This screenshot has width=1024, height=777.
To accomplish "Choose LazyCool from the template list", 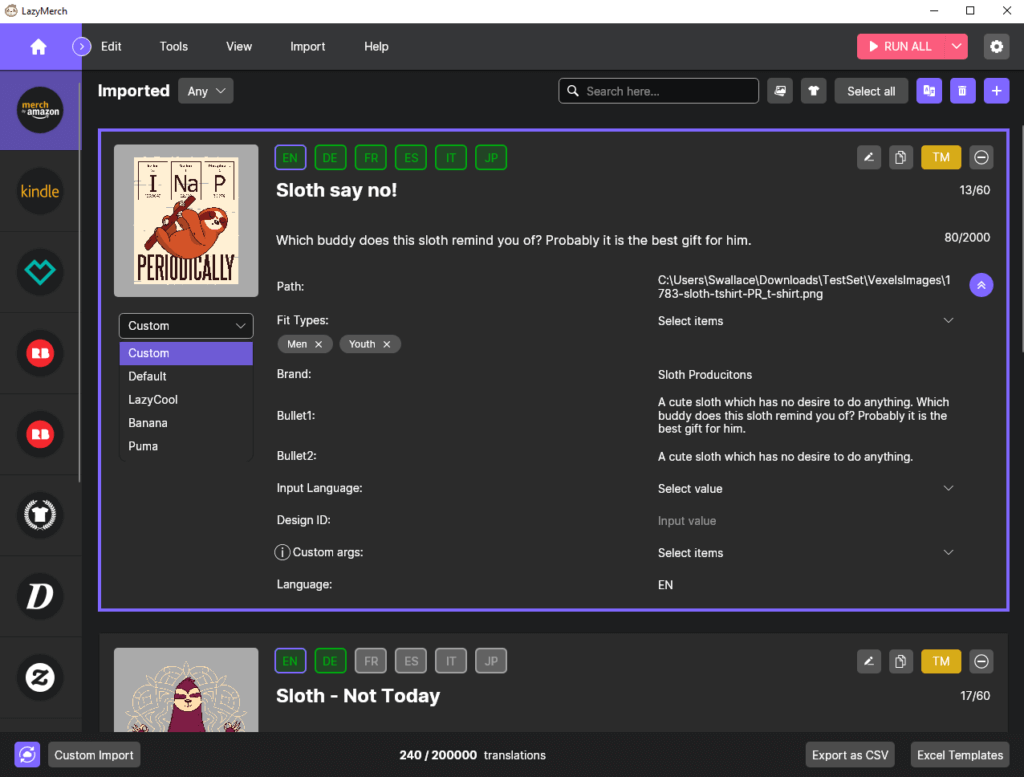I will coord(153,400).
